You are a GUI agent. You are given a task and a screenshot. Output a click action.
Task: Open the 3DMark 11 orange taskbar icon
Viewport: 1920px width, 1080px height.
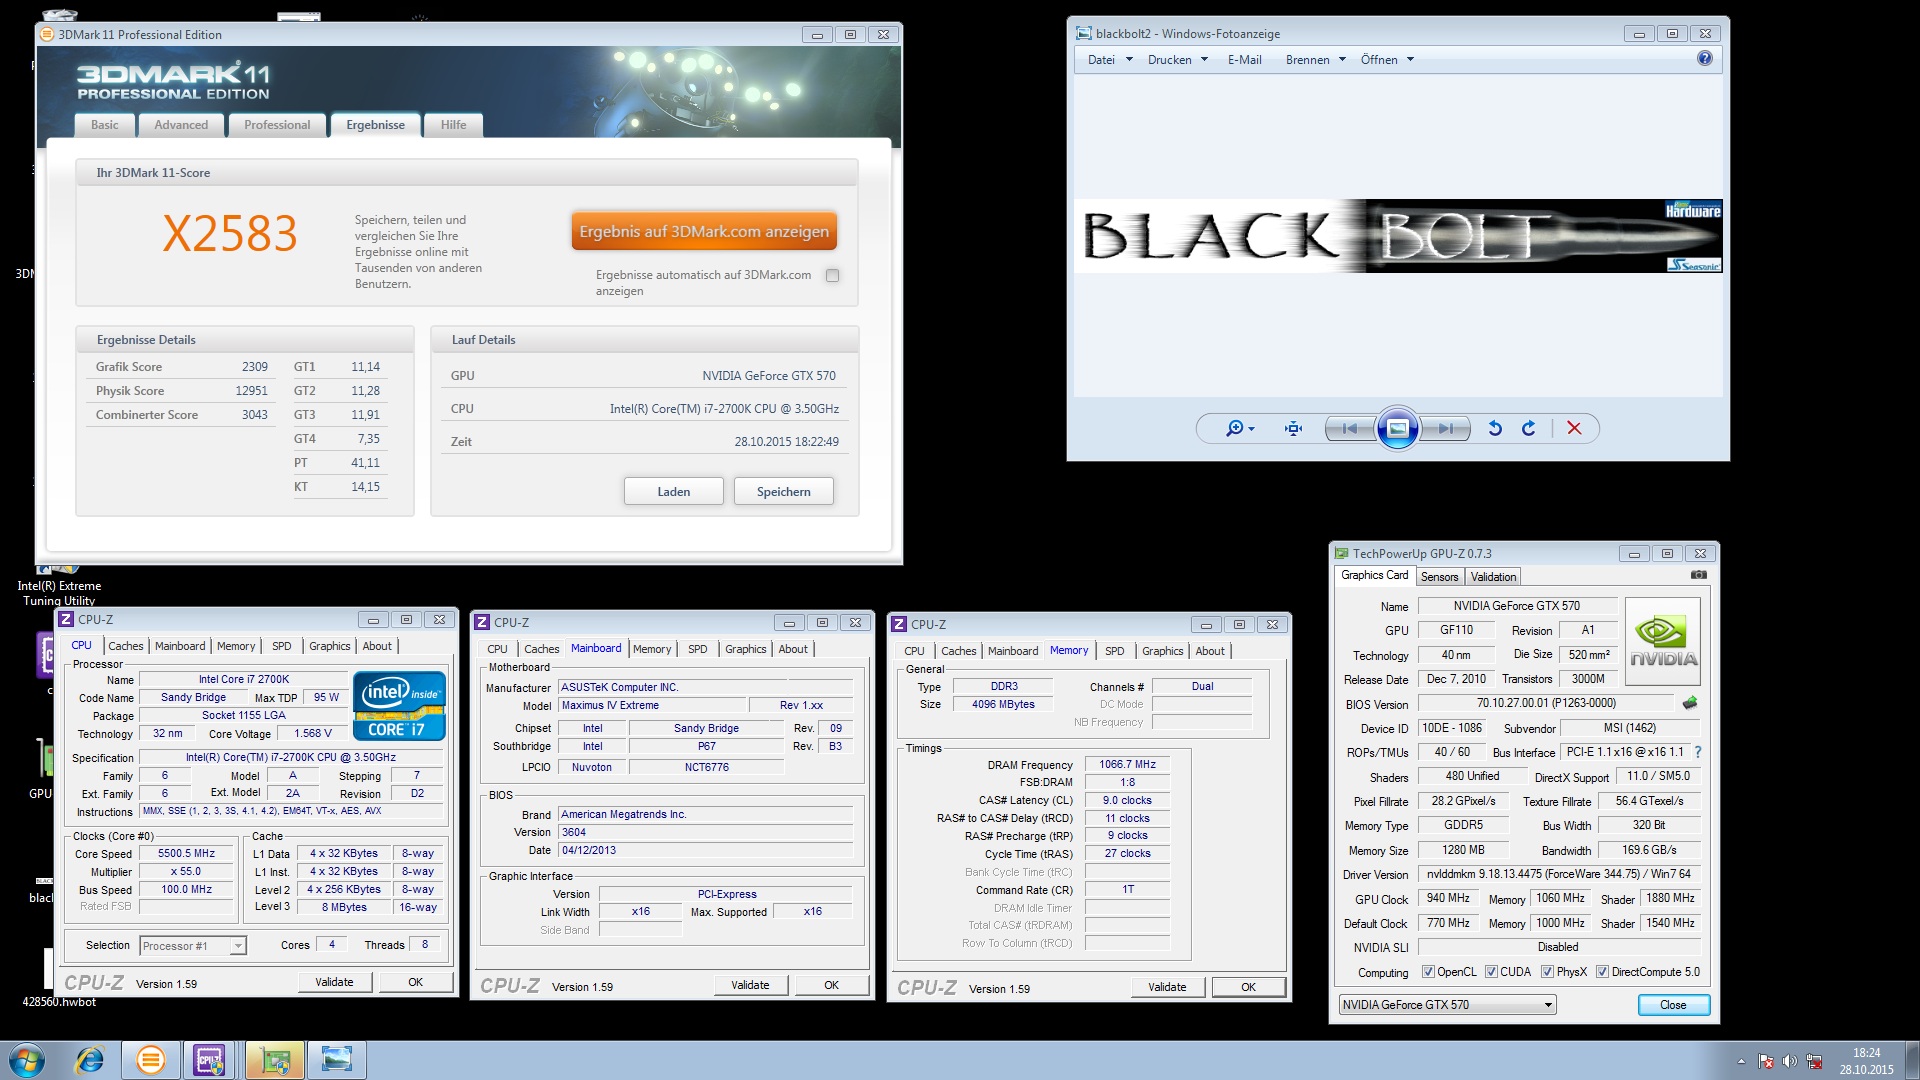coord(151,1060)
